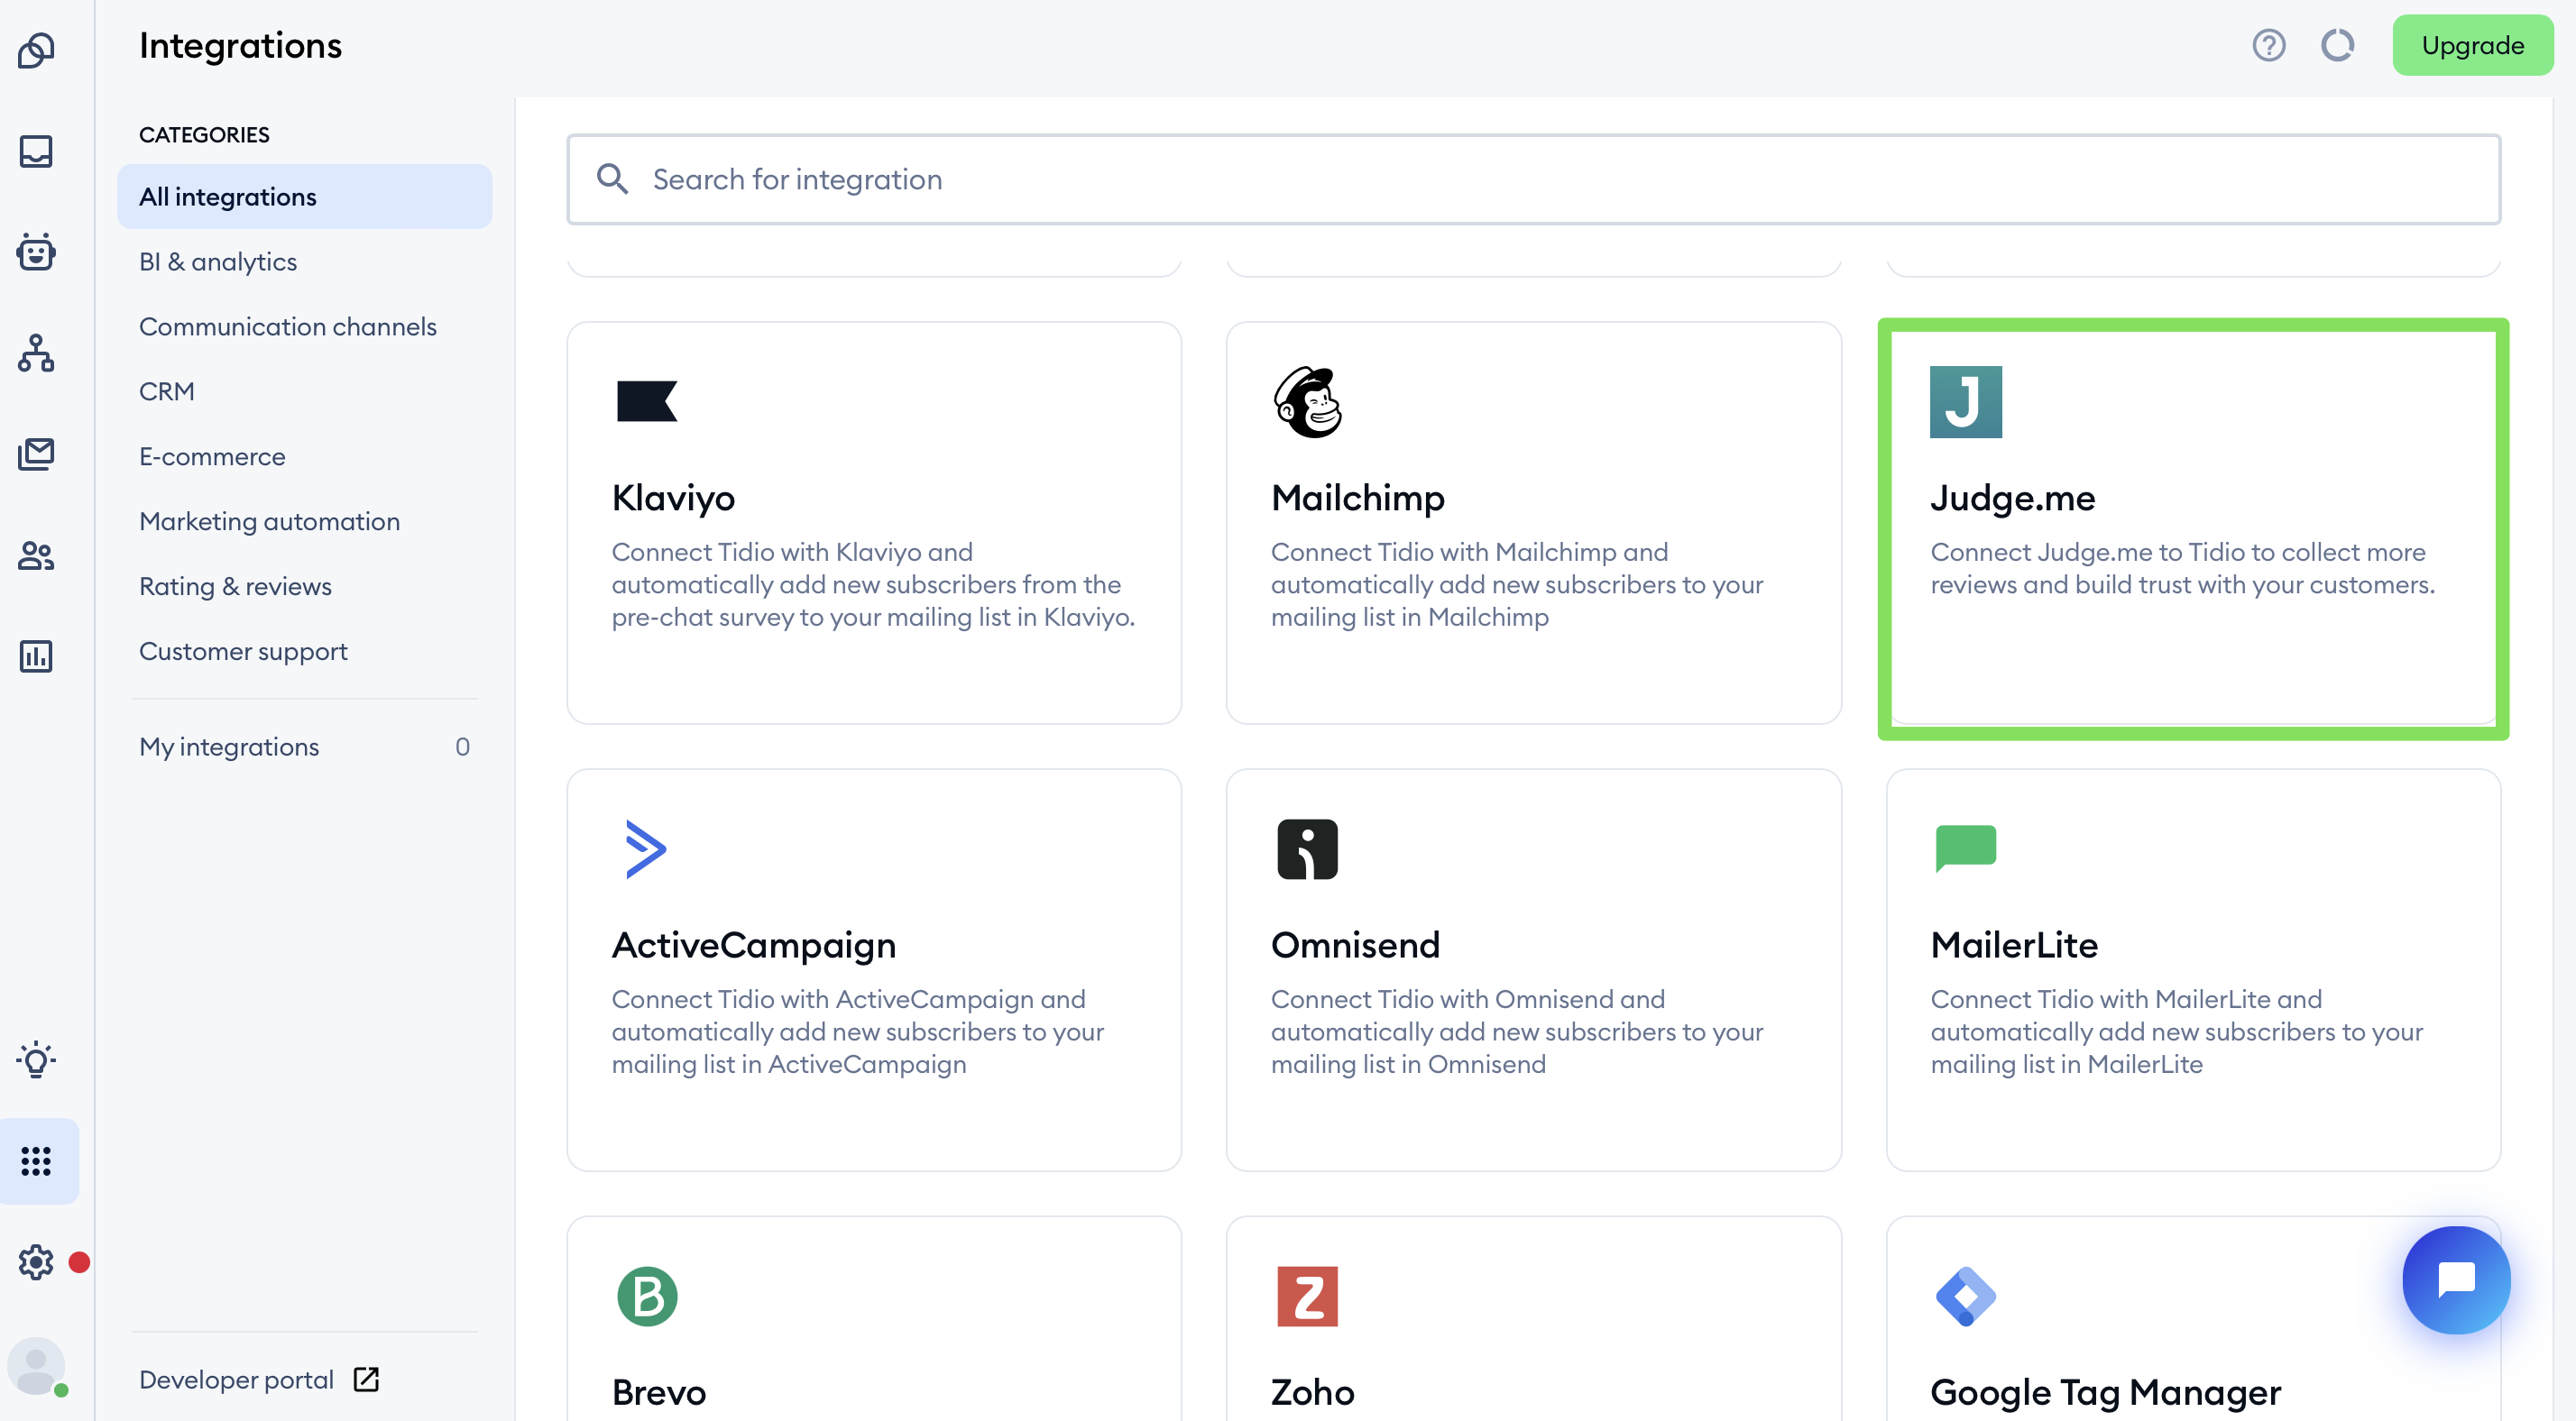Click the Zoho Z logo

tap(1307, 1296)
